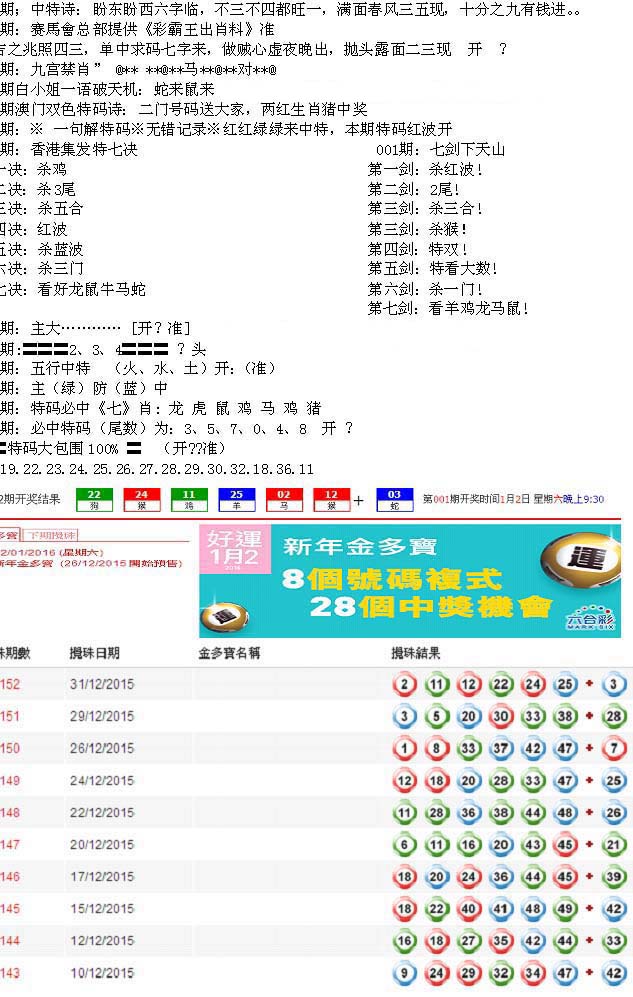
Task: Click the 香港集发特七决 heading
Action: coord(84,149)
